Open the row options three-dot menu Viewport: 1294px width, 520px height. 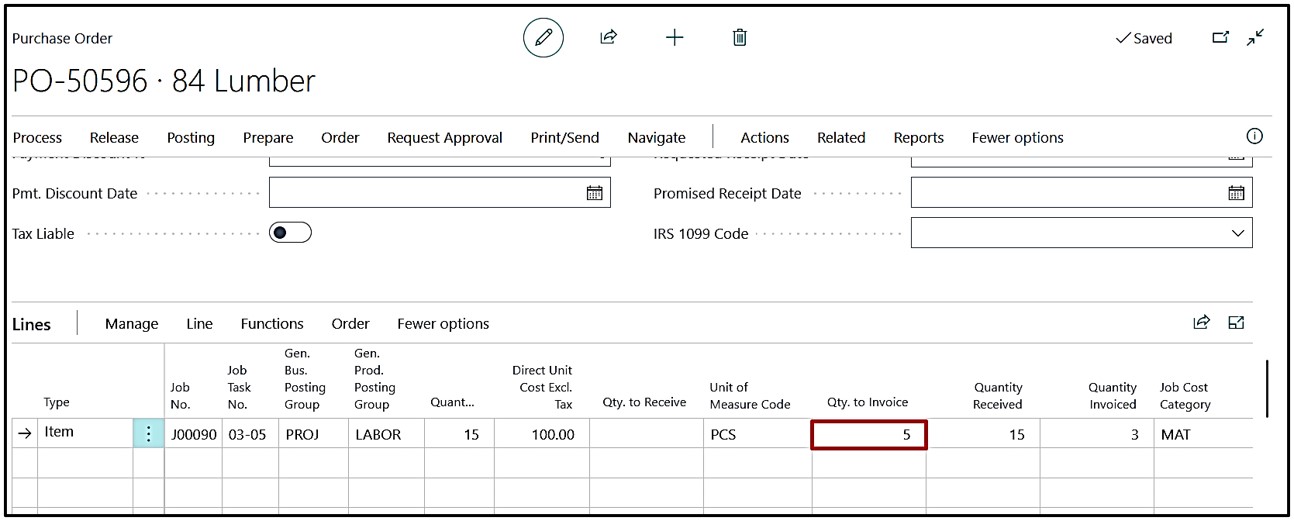[148, 433]
